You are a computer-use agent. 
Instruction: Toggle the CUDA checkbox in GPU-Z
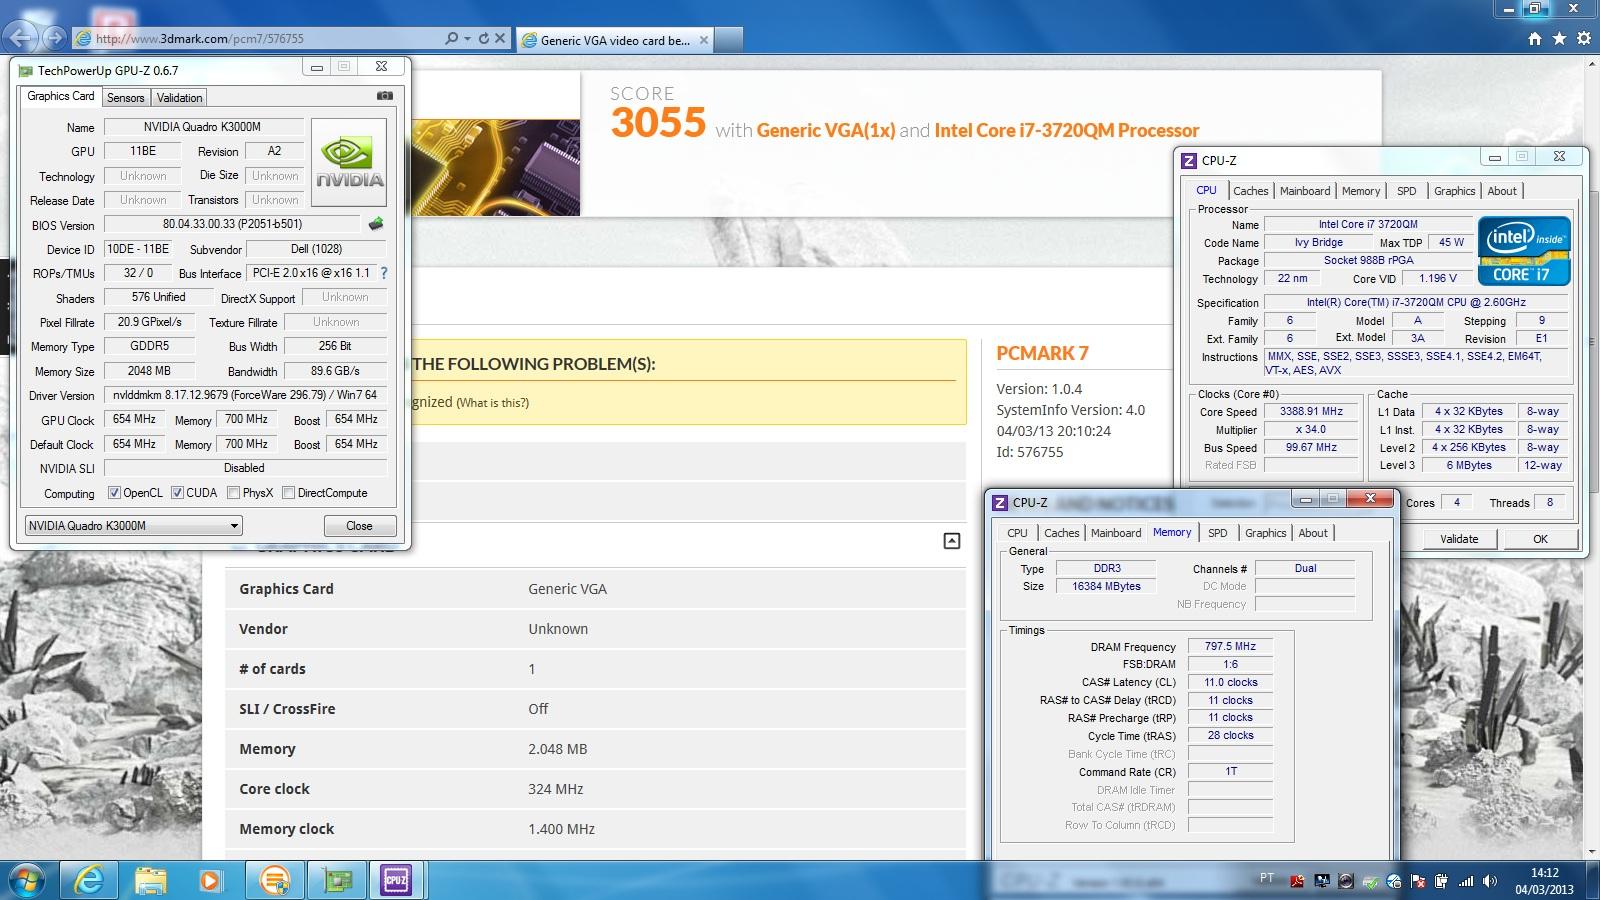coord(177,493)
